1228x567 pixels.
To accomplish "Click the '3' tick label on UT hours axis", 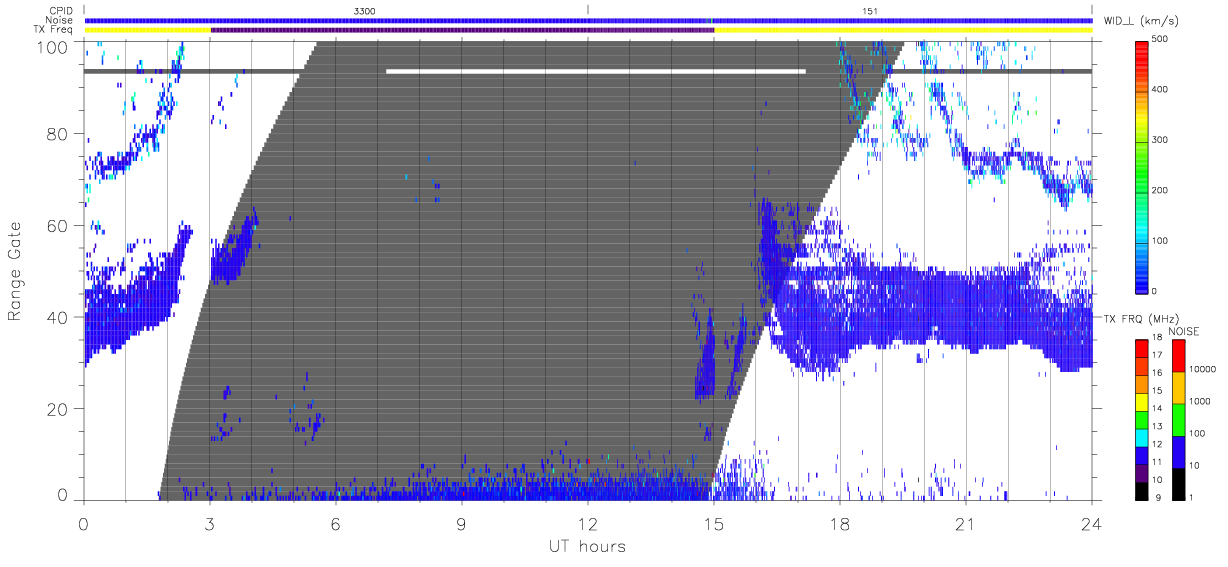I will pyautogui.click(x=209, y=523).
